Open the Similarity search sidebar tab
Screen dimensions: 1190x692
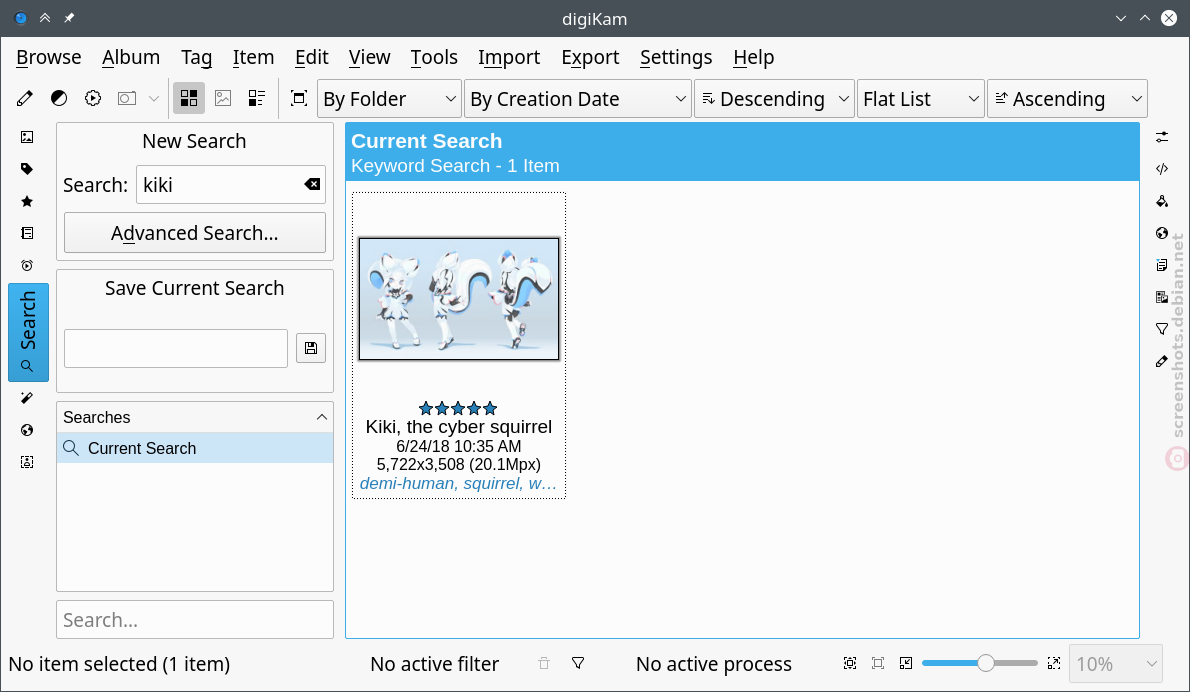(27, 398)
